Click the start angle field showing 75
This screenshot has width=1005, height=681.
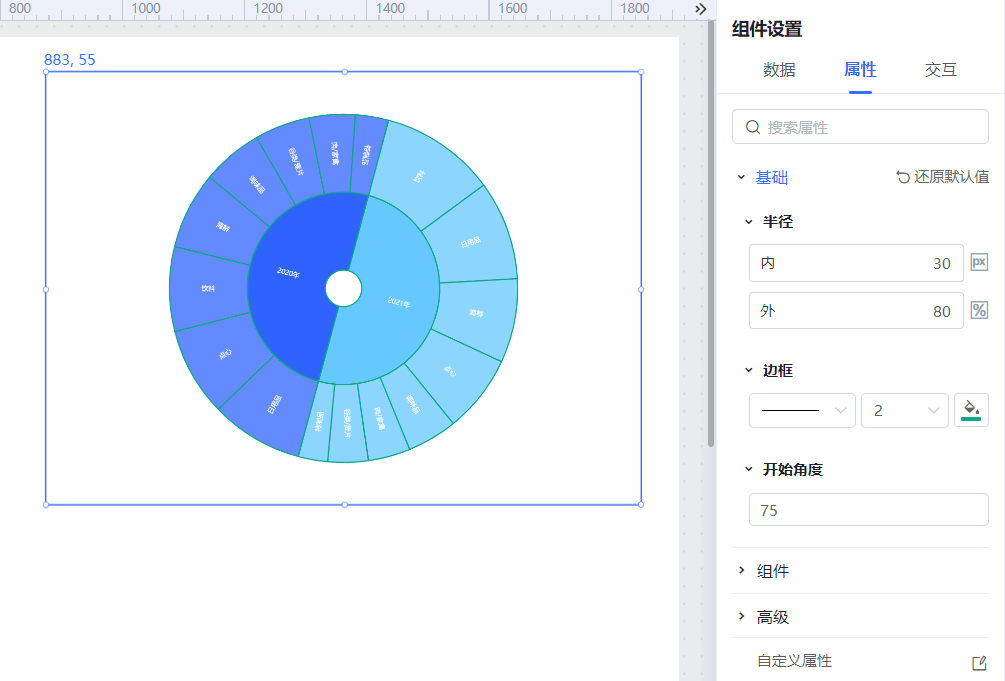(868, 510)
